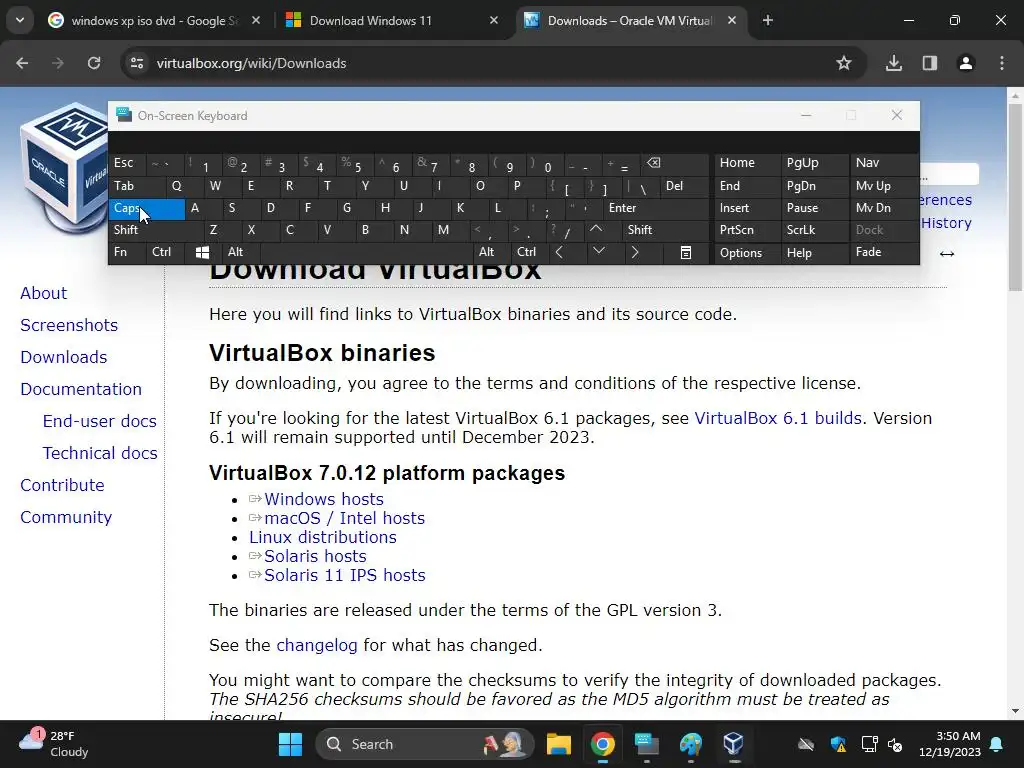Click the Enter key on keyboard

656,208
